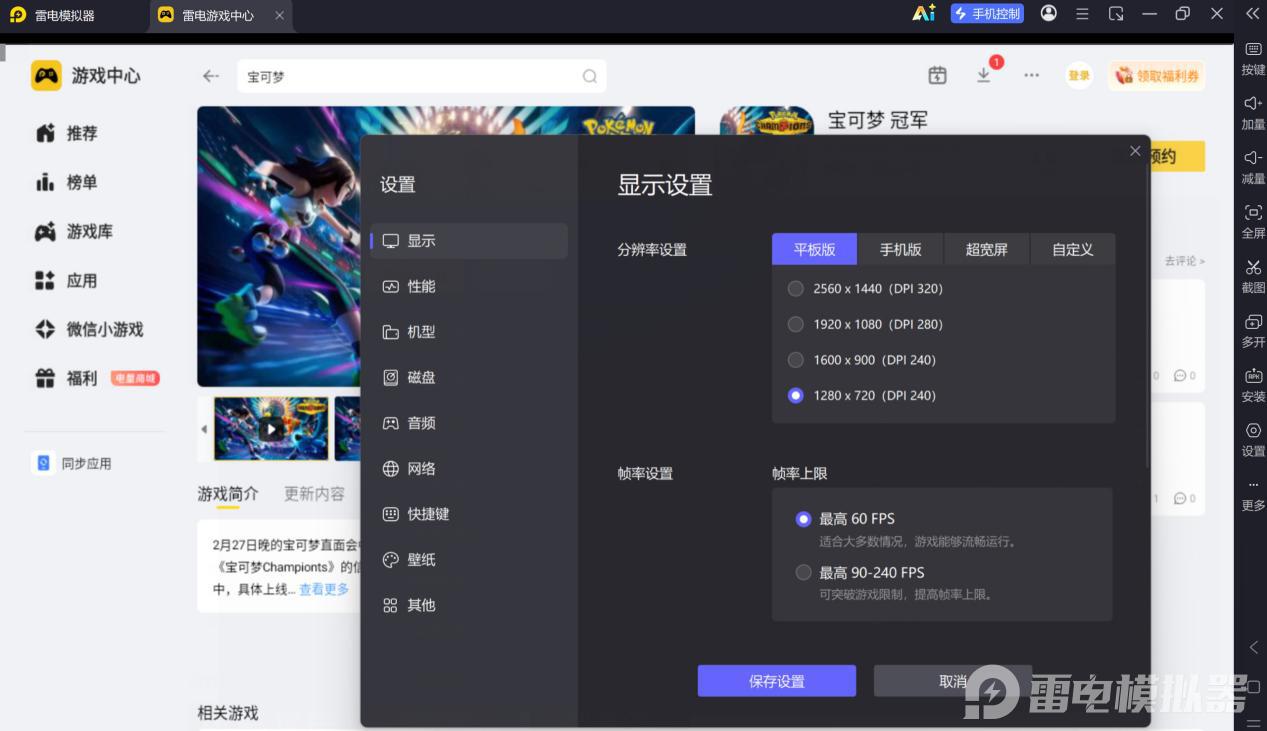Play the video thumbnail under banner
This screenshot has width=1267, height=731.
coord(271,429)
